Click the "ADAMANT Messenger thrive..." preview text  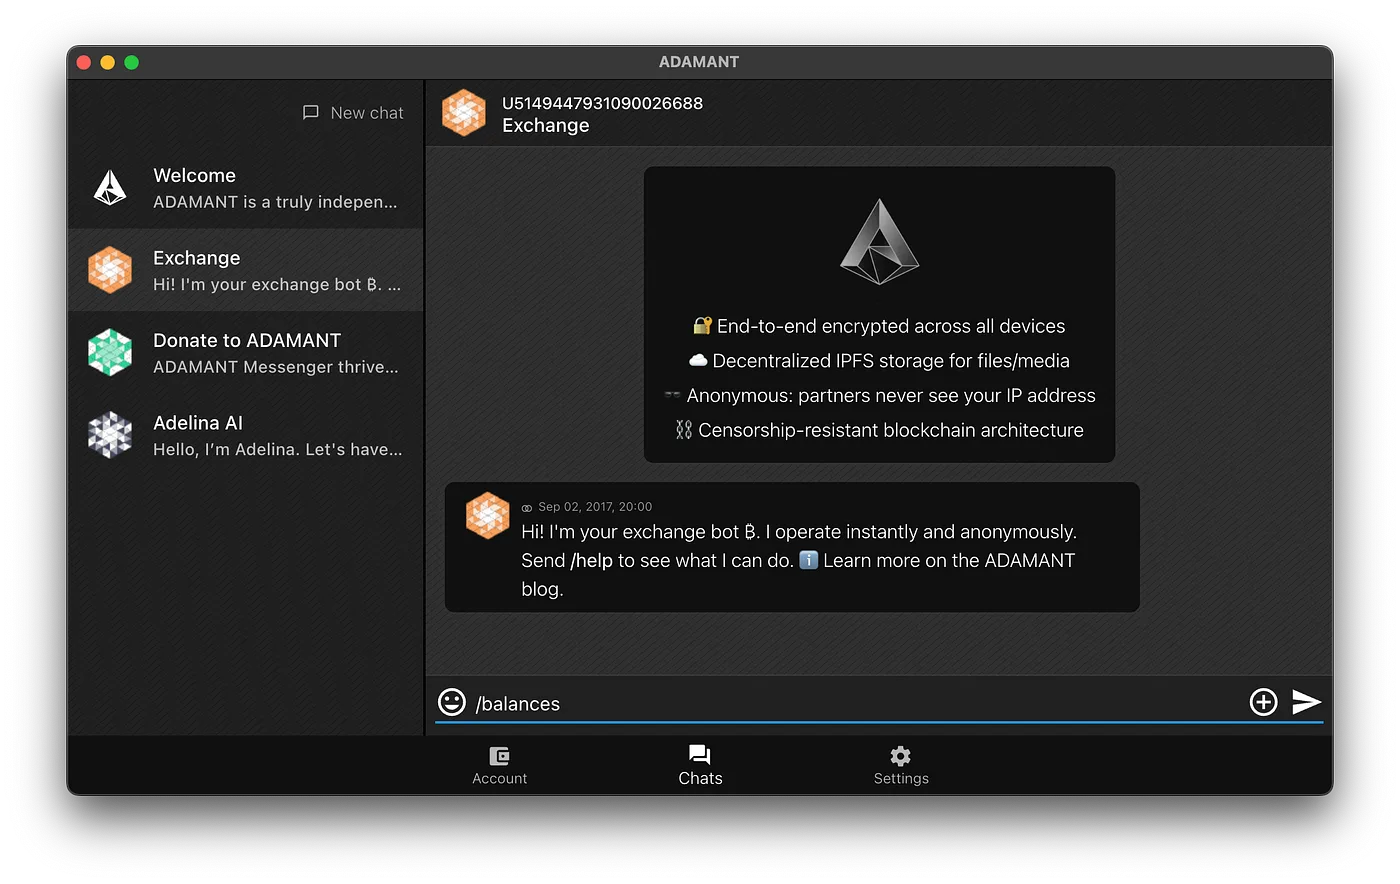pyautogui.click(x=276, y=367)
